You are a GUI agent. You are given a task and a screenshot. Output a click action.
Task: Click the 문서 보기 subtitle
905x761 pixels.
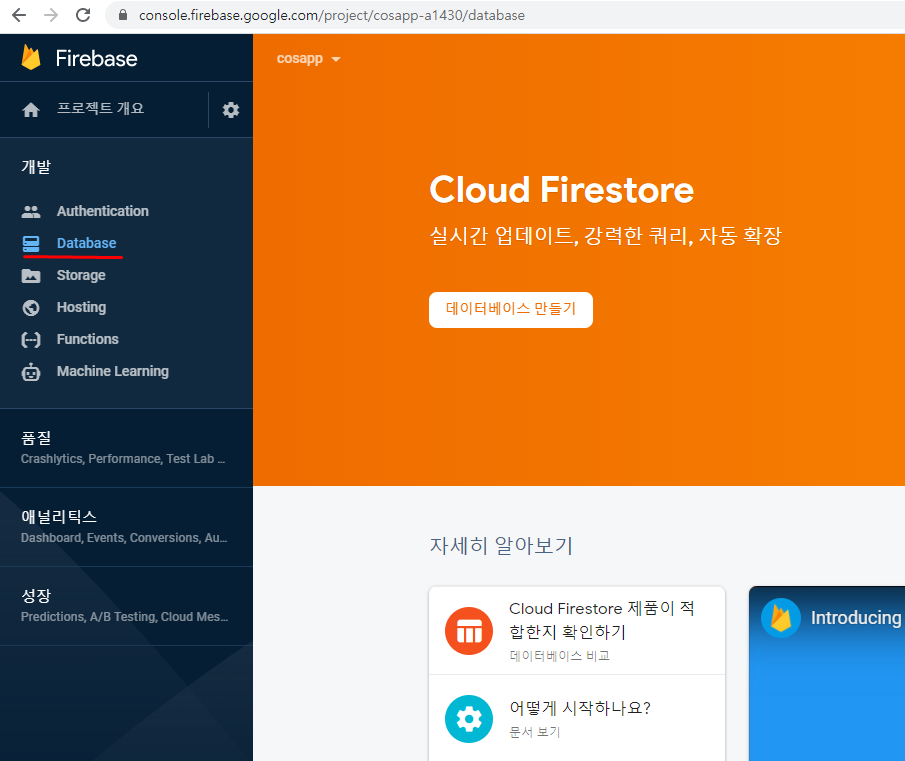[x=534, y=732]
